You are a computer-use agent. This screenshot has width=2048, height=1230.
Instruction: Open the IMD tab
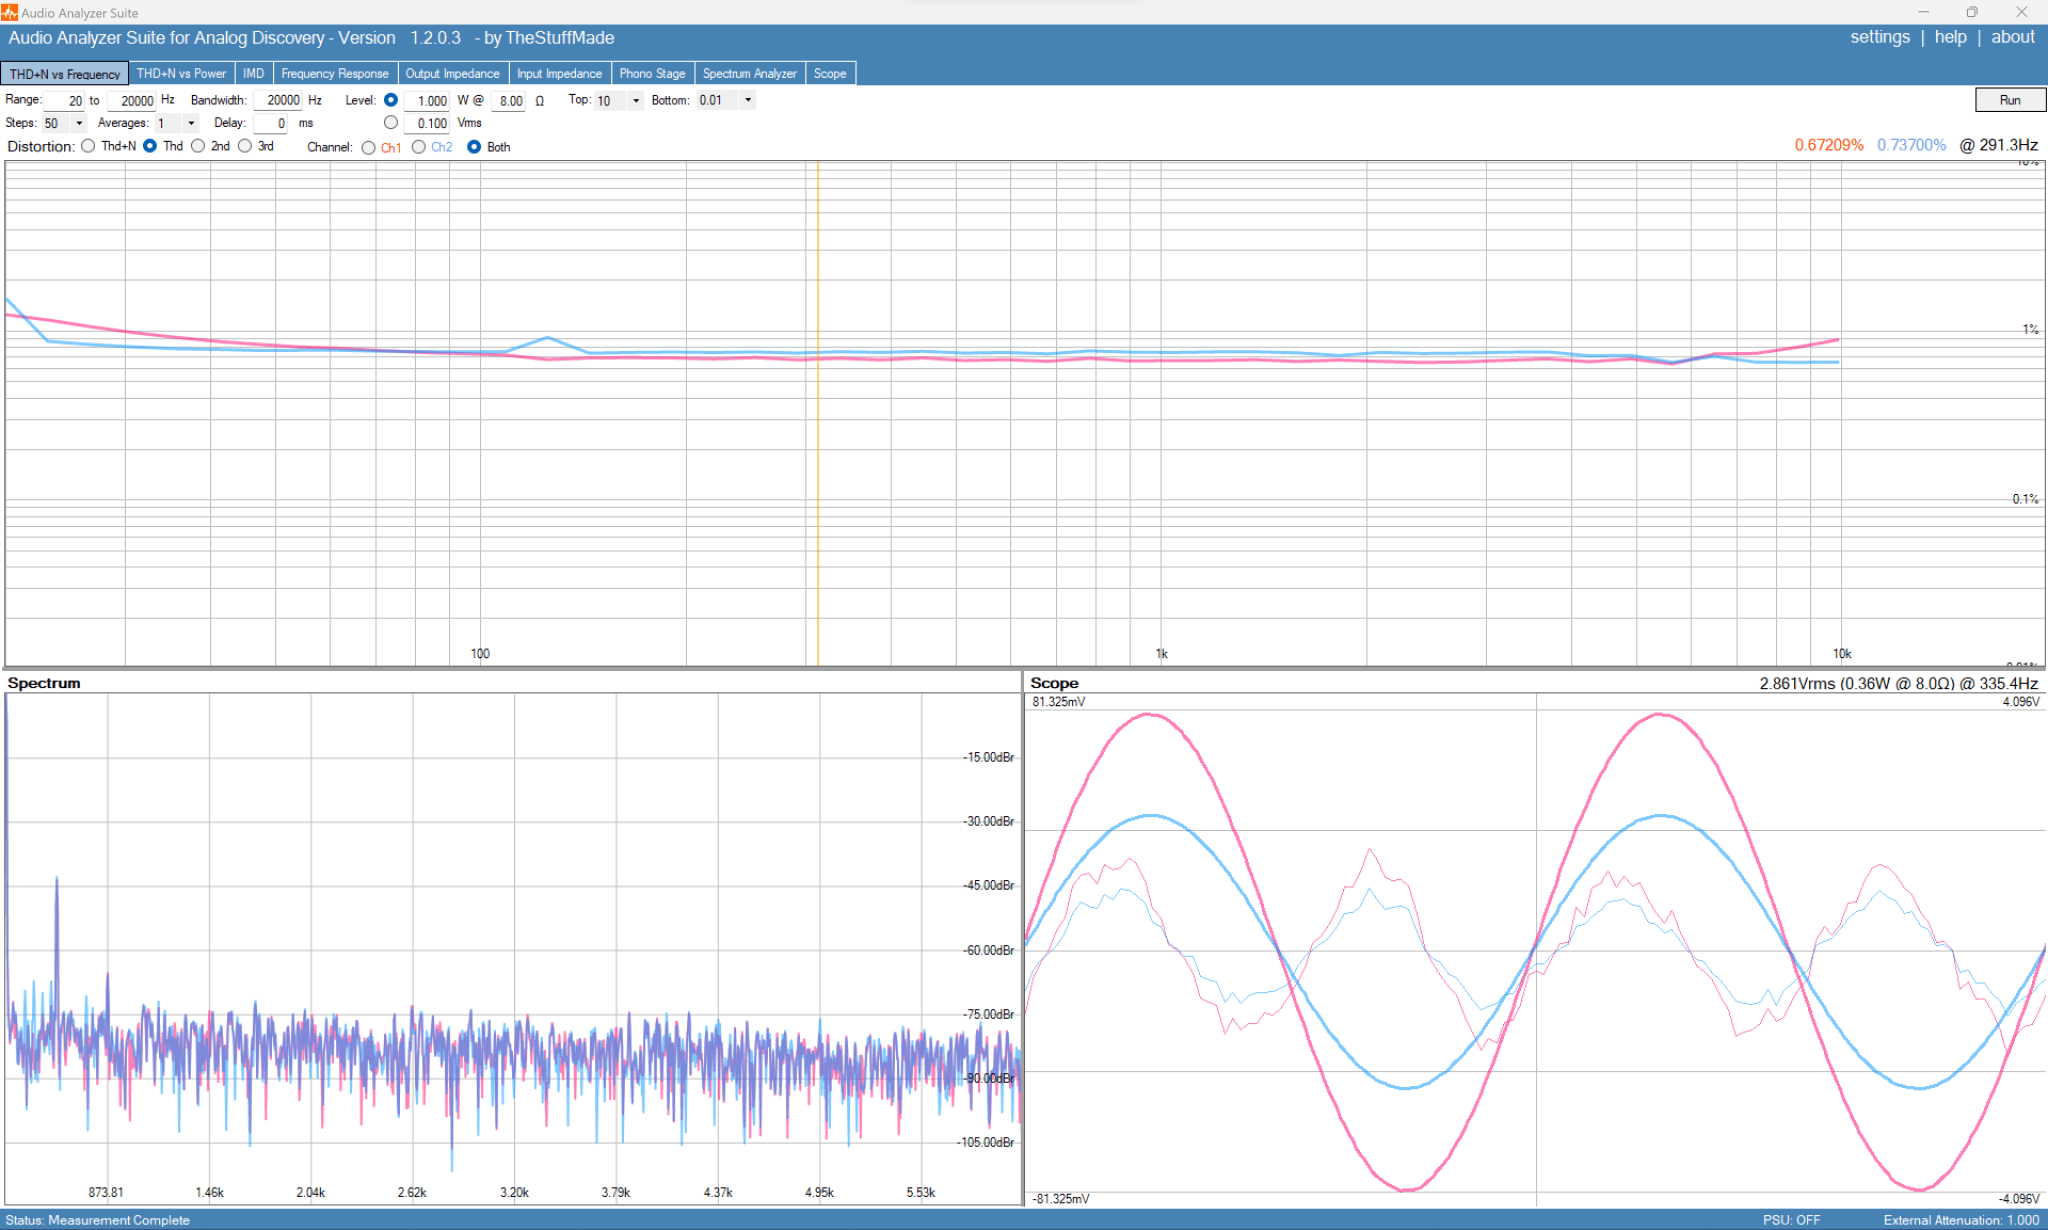click(254, 74)
